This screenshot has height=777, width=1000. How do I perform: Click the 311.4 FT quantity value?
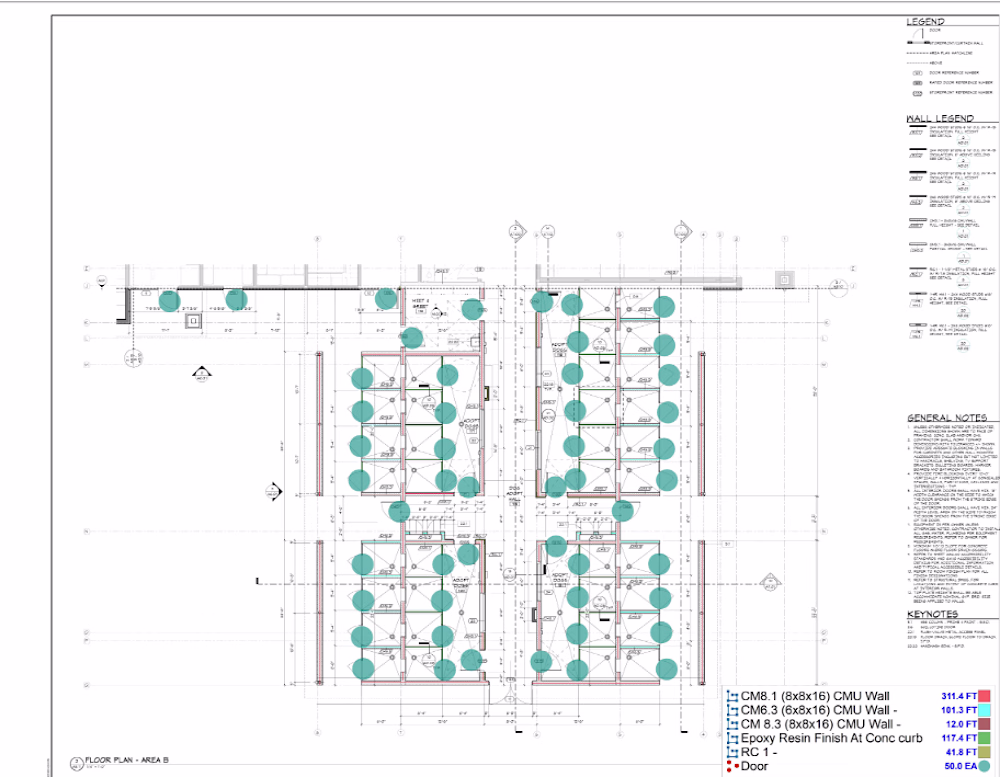(x=959, y=697)
